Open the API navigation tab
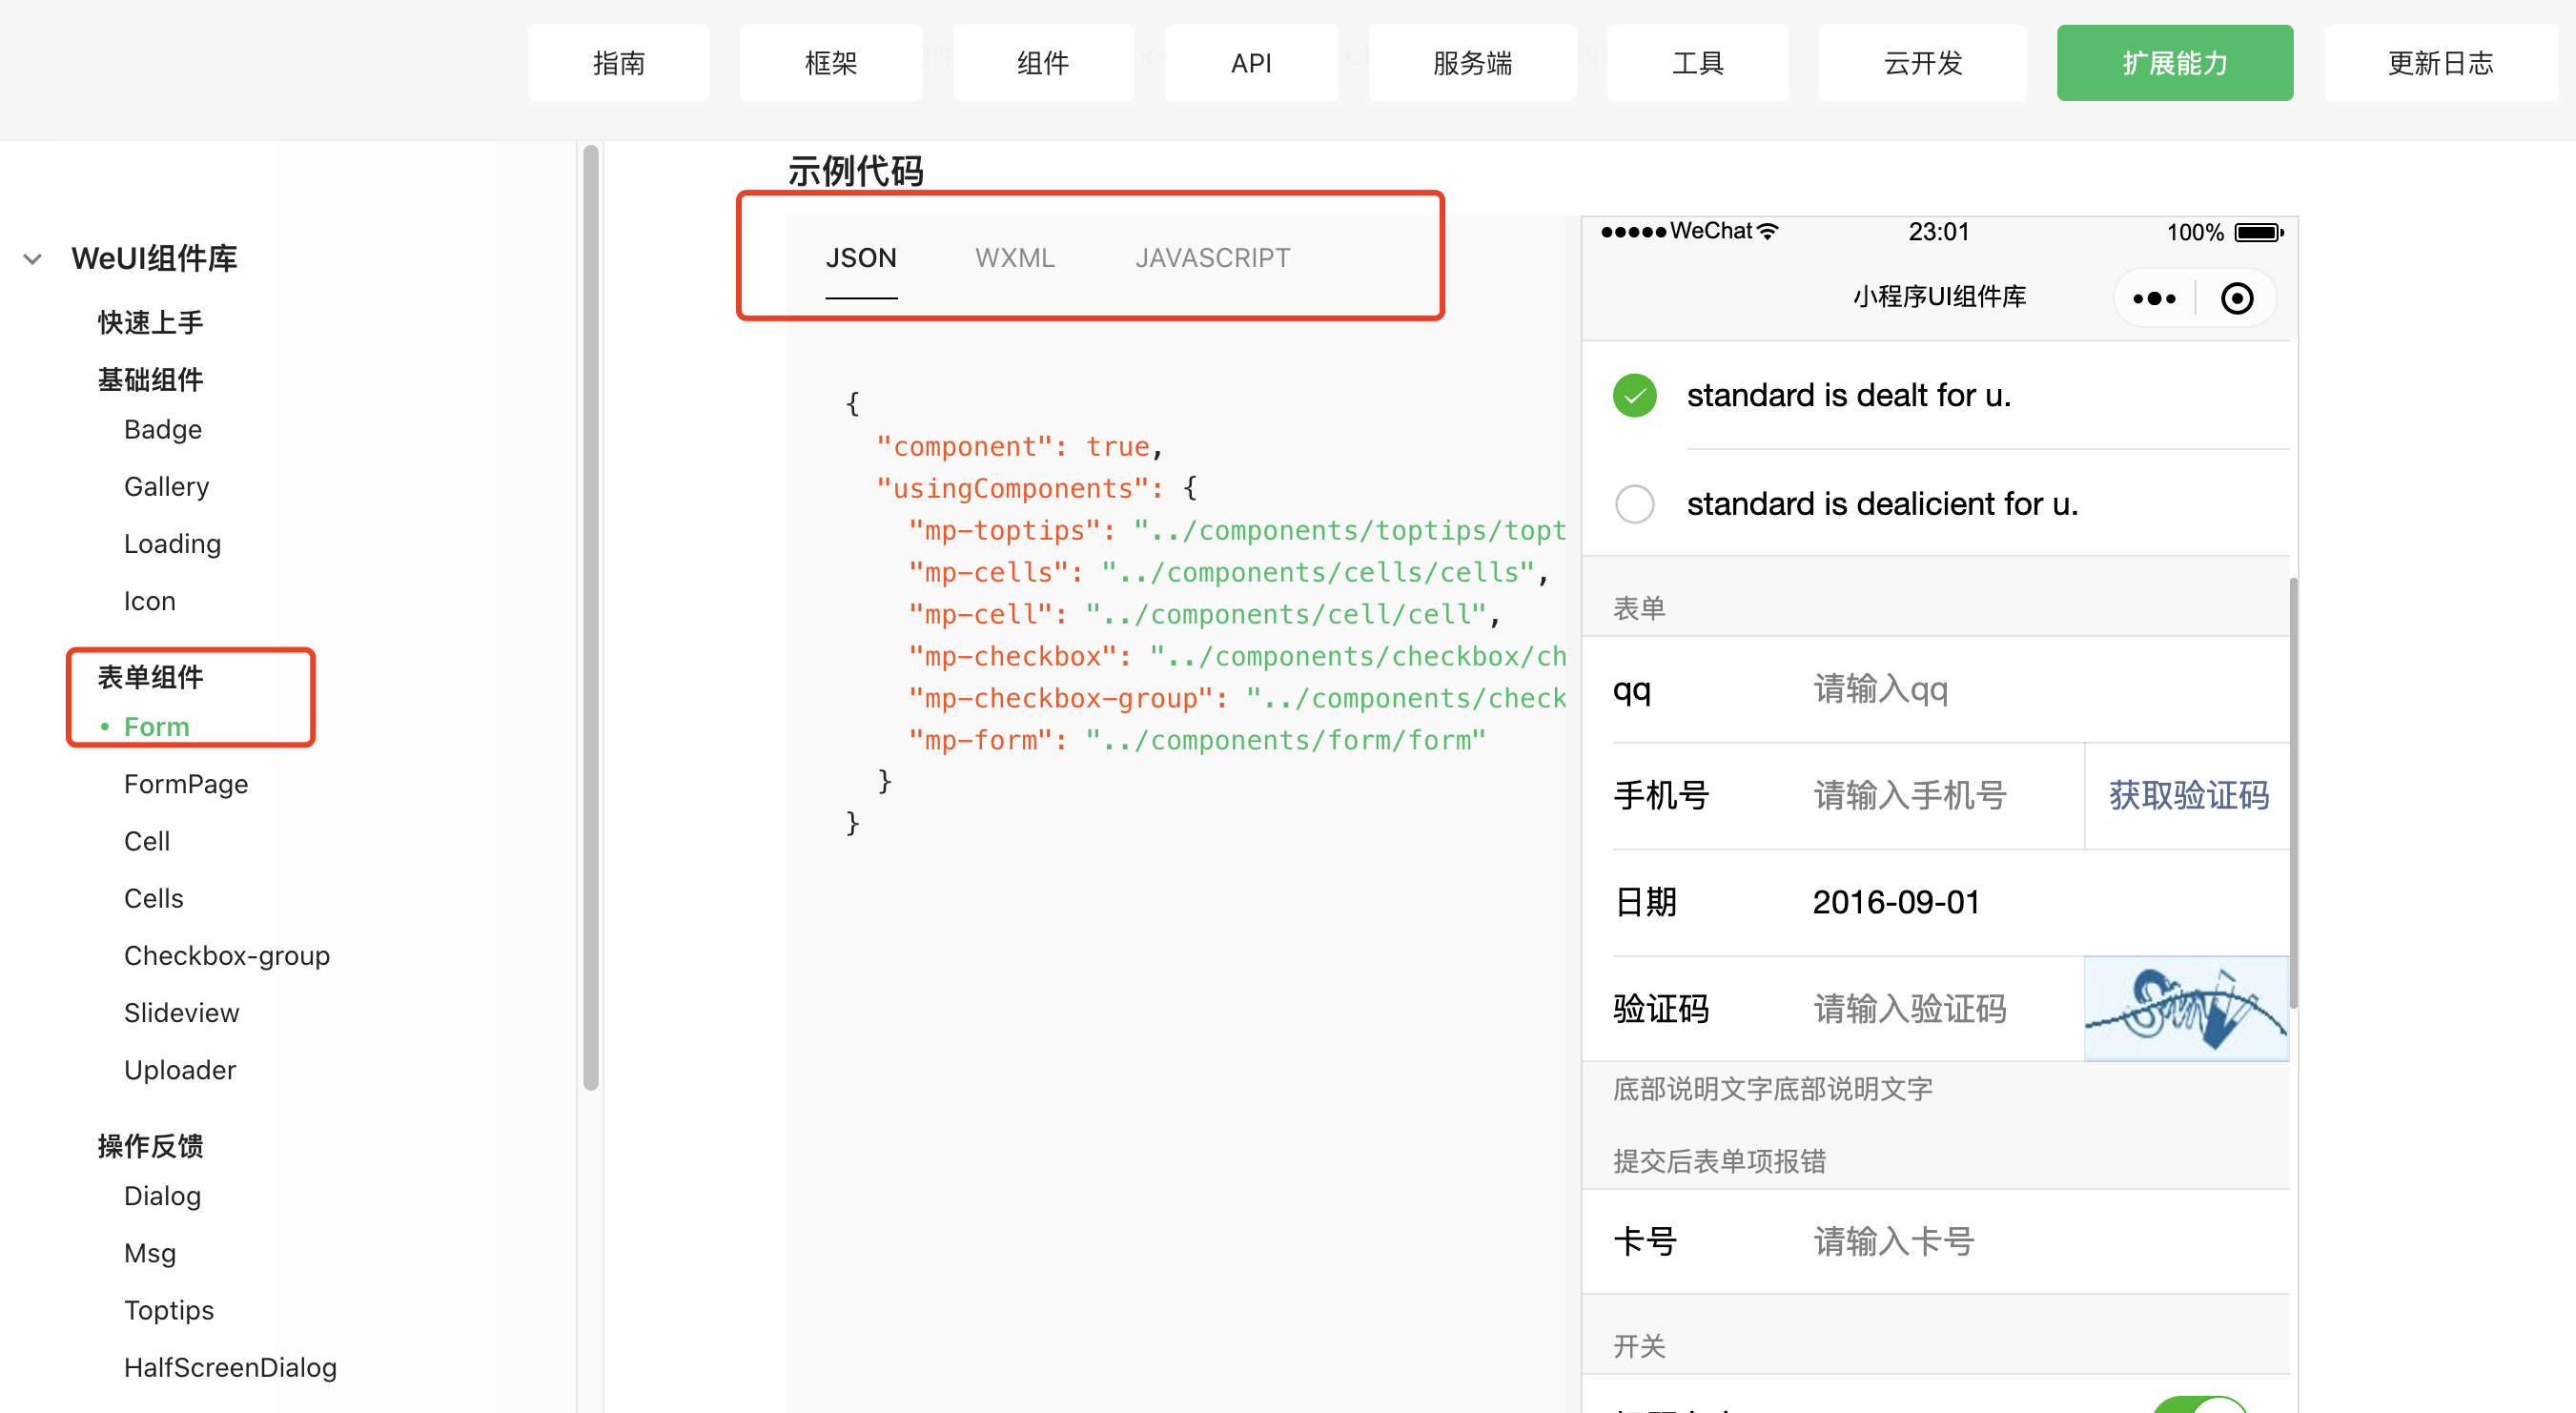This screenshot has height=1413, width=2576. (1251, 63)
